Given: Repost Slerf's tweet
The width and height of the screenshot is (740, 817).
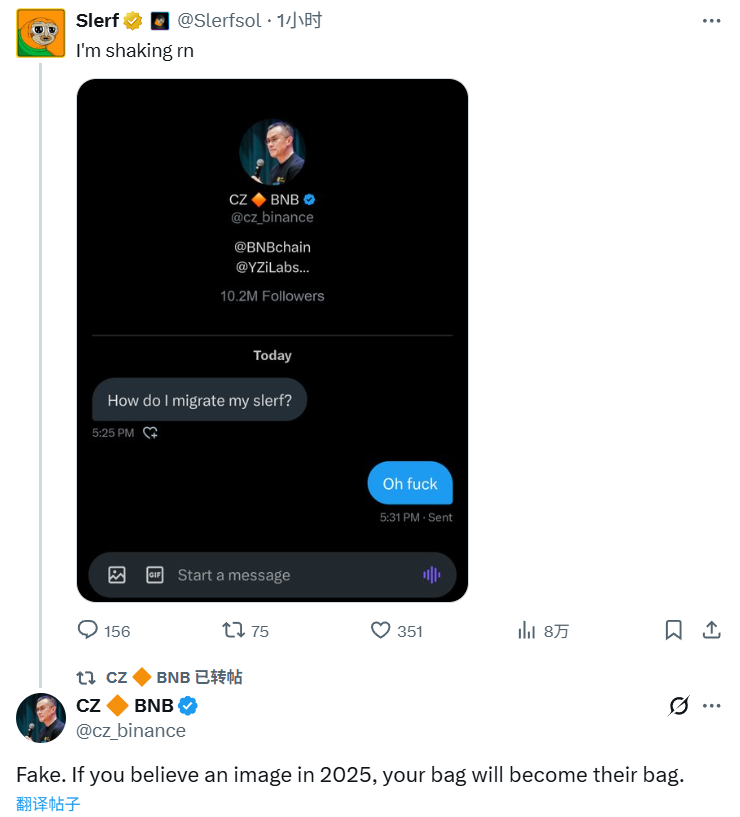Looking at the screenshot, I should click(x=233, y=630).
